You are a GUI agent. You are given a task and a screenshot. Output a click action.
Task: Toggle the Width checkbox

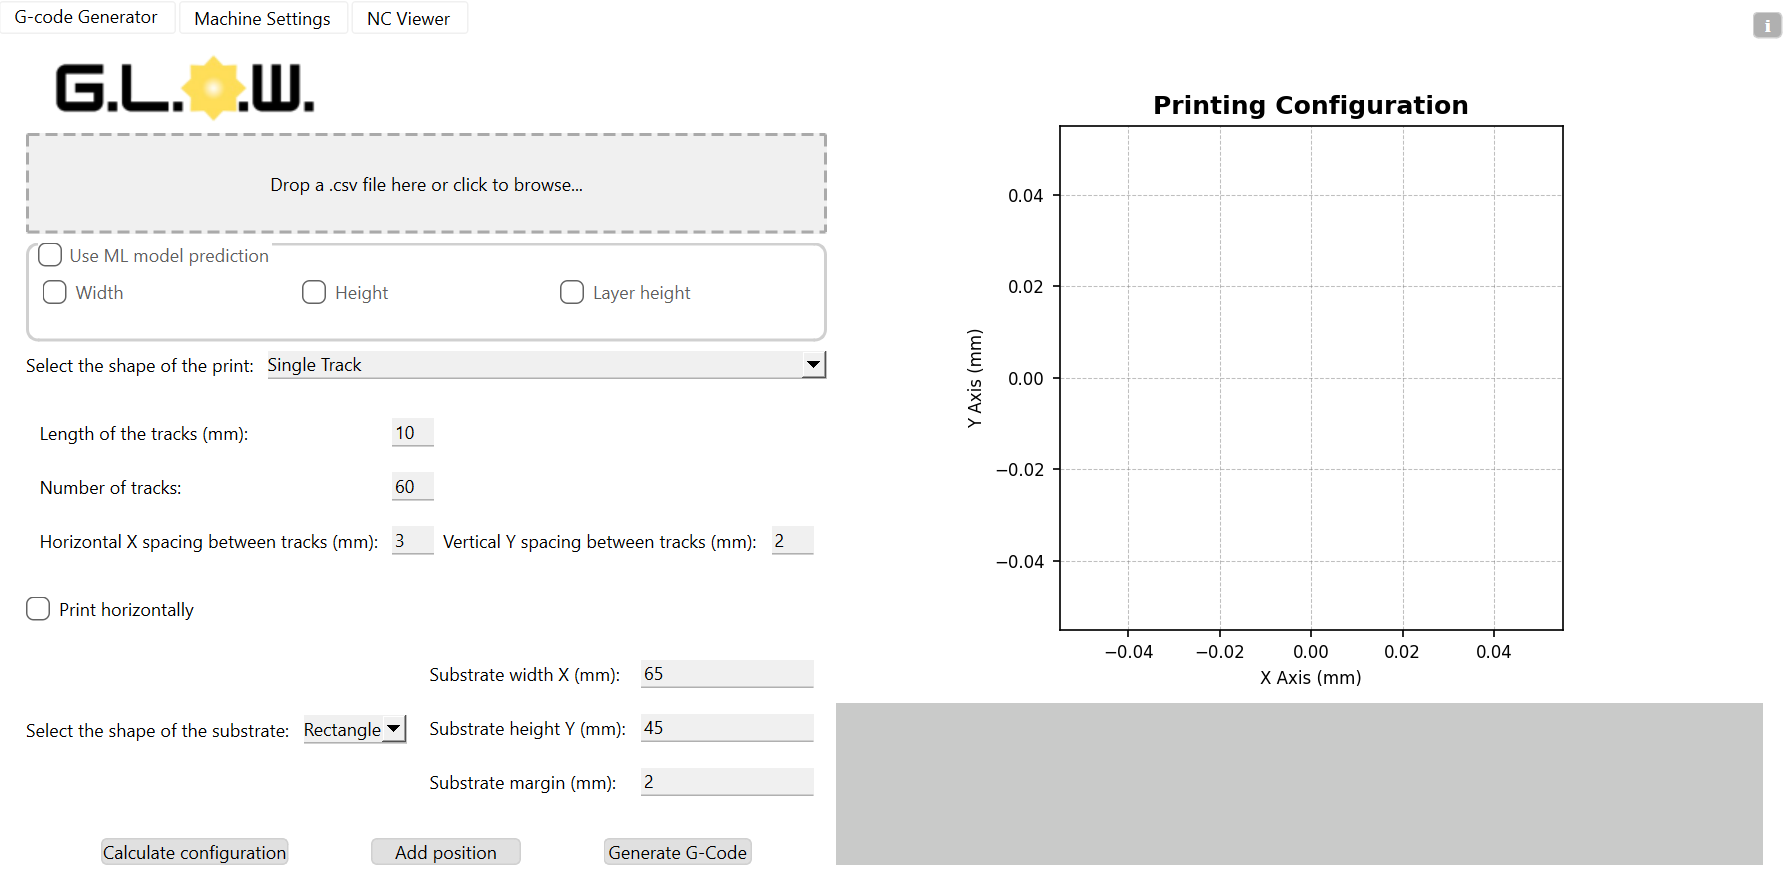tap(55, 292)
